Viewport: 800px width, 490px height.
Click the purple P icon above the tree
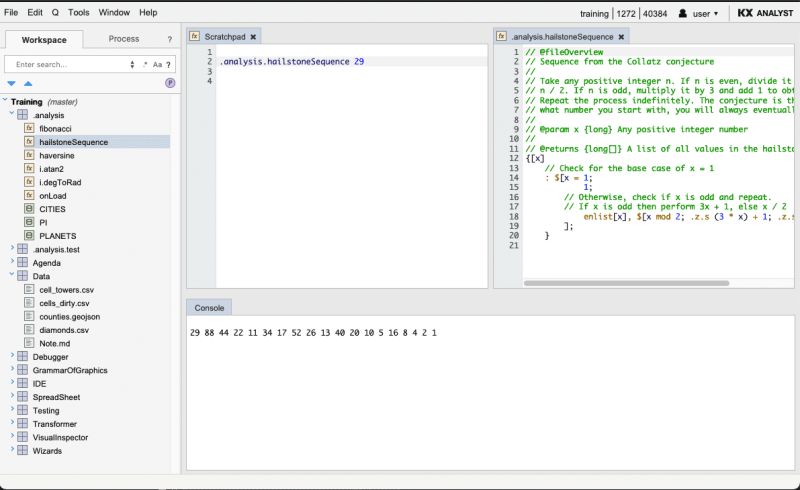click(170, 83)
